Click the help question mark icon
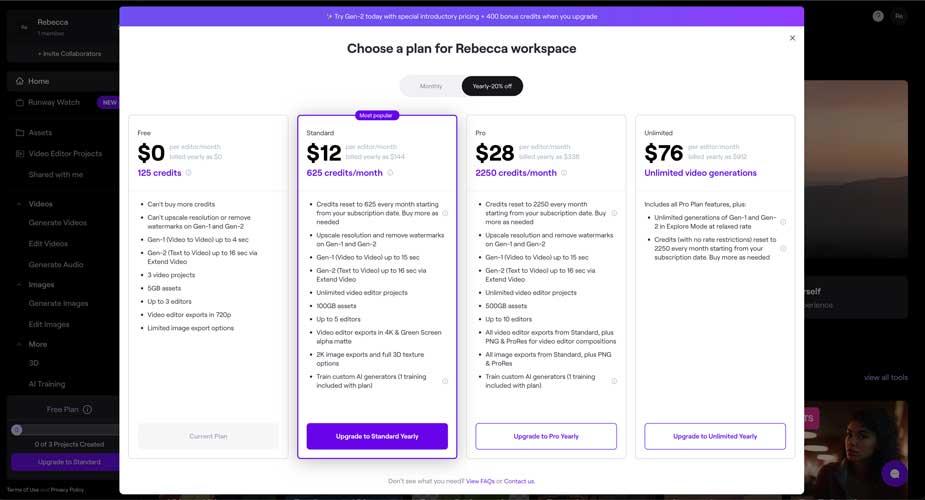 878,17
